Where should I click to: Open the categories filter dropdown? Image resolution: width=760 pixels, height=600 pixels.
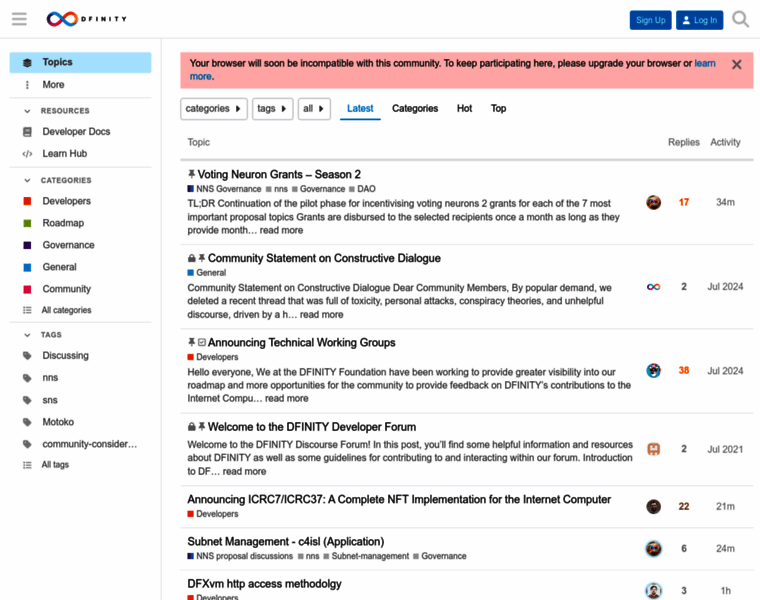click(x=214, y=109)
